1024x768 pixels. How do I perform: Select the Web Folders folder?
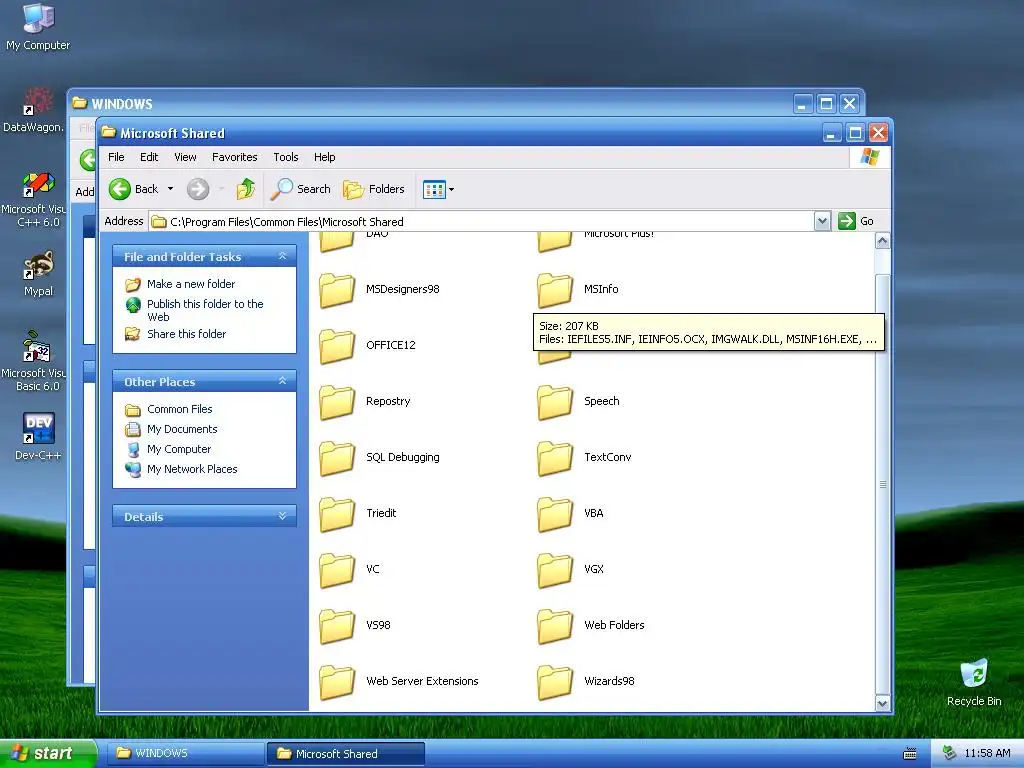[x=592, y=626]
